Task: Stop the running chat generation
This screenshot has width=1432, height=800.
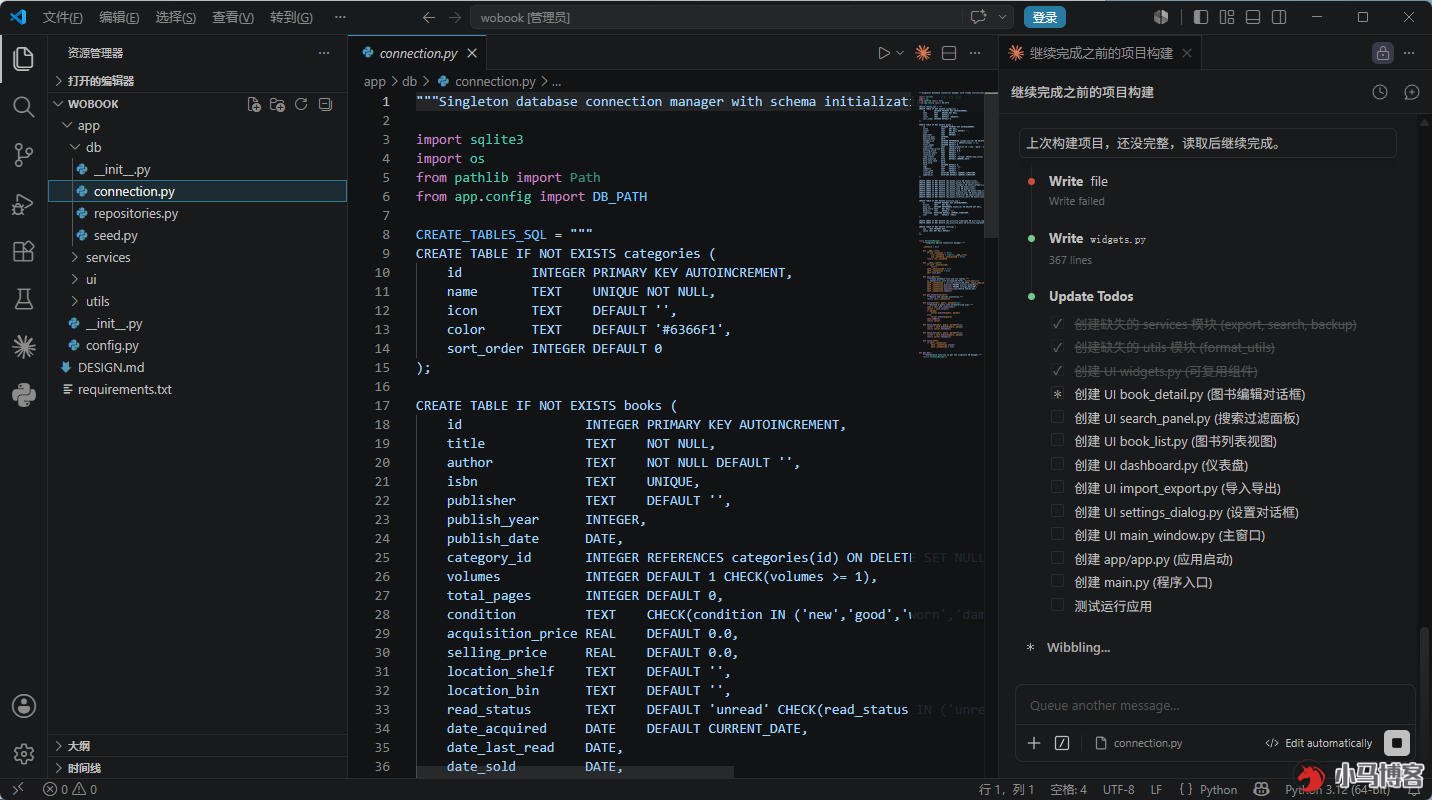Action: [x=1397, y=743]
